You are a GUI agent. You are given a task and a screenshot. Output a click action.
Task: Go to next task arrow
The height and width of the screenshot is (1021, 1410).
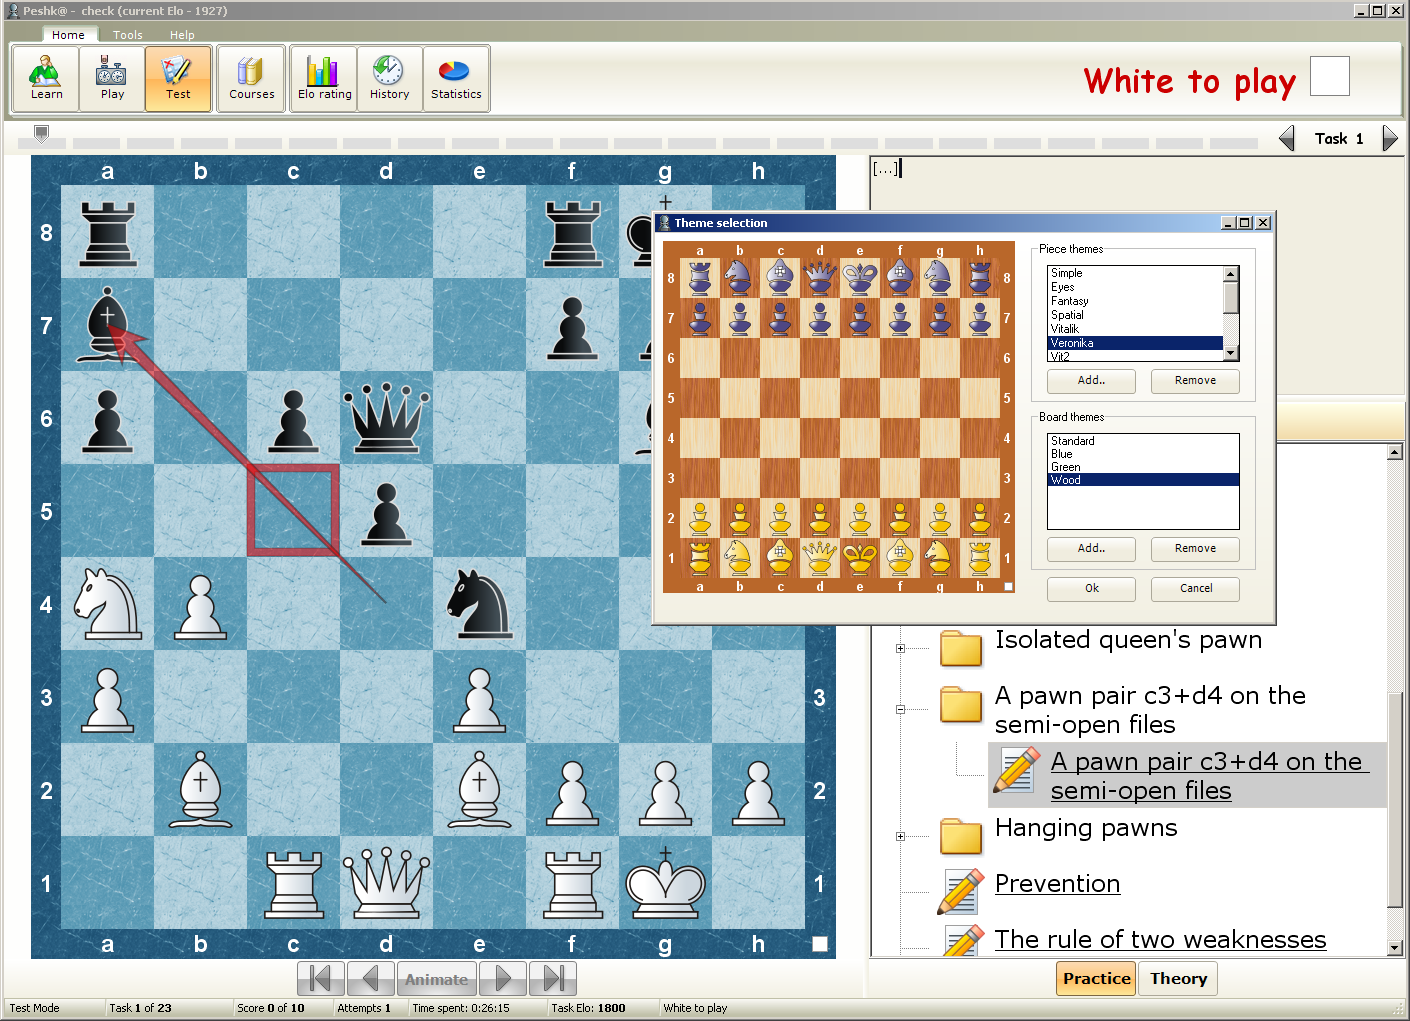(x=1389, y=138)
